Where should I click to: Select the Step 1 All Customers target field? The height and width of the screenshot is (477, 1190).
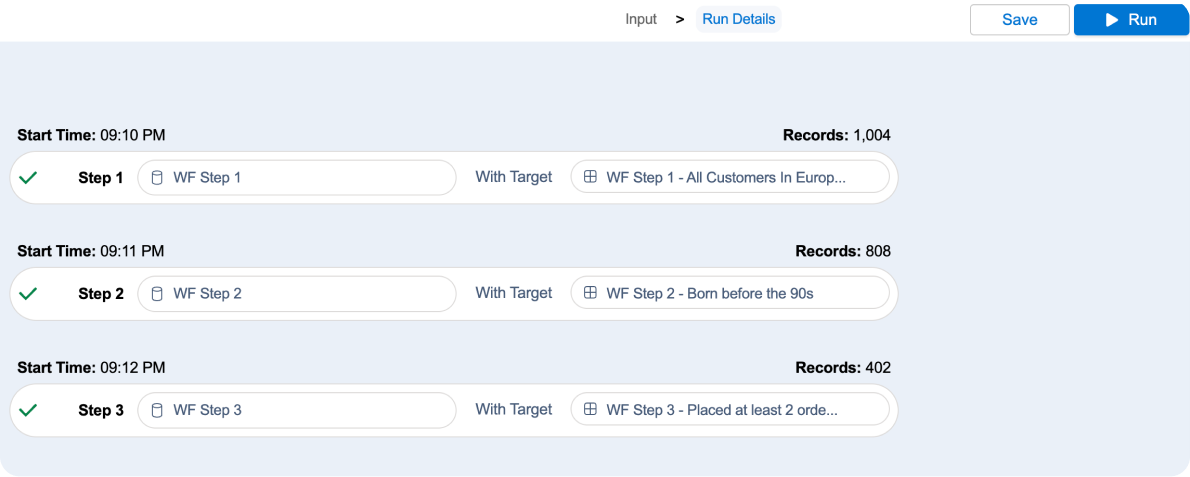[729, 178]
